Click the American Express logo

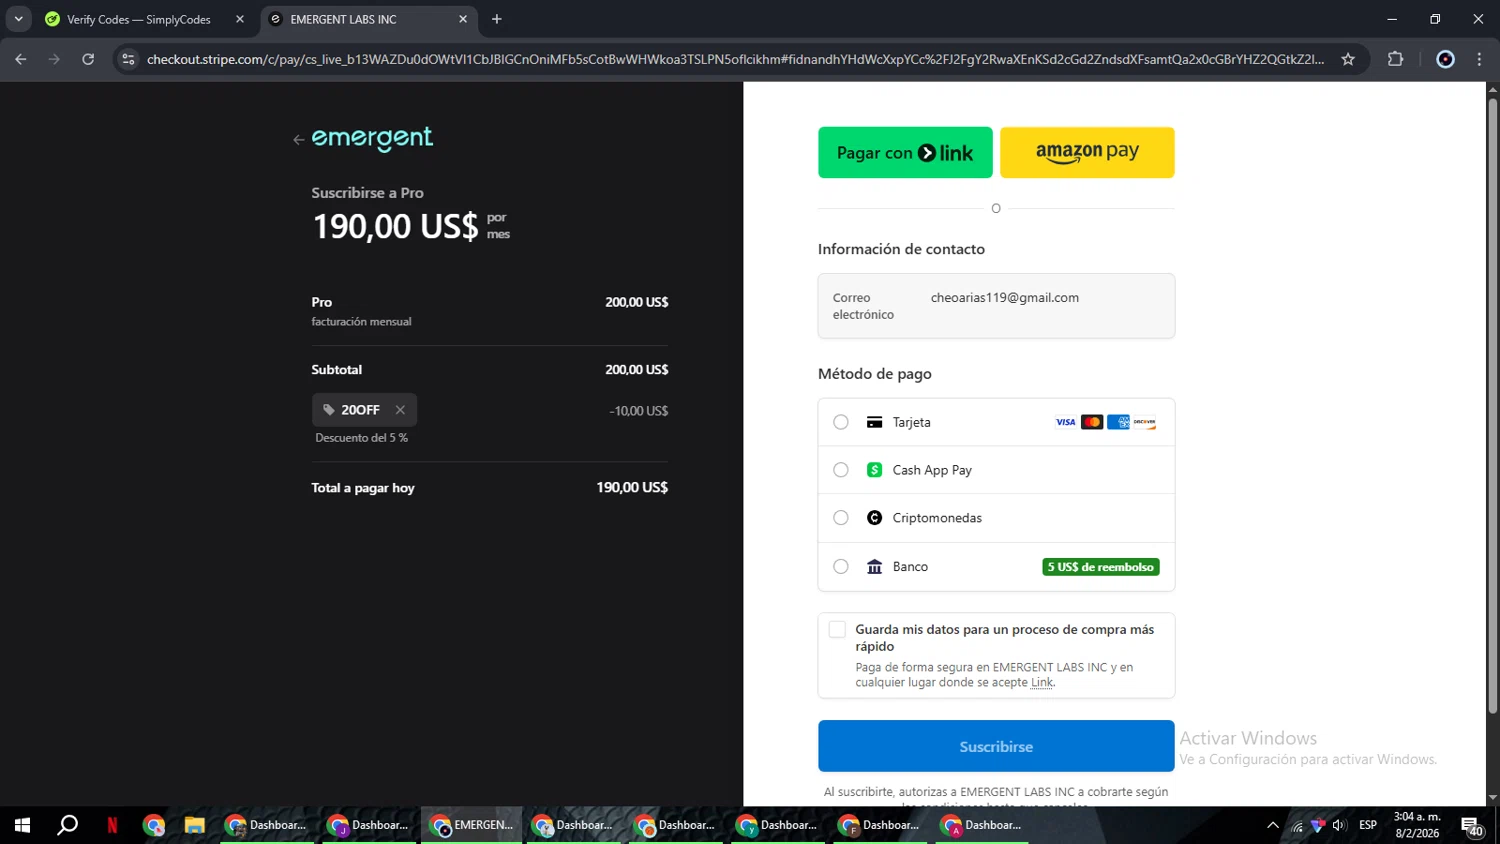pyautogui.click(x=1118, y=422)
